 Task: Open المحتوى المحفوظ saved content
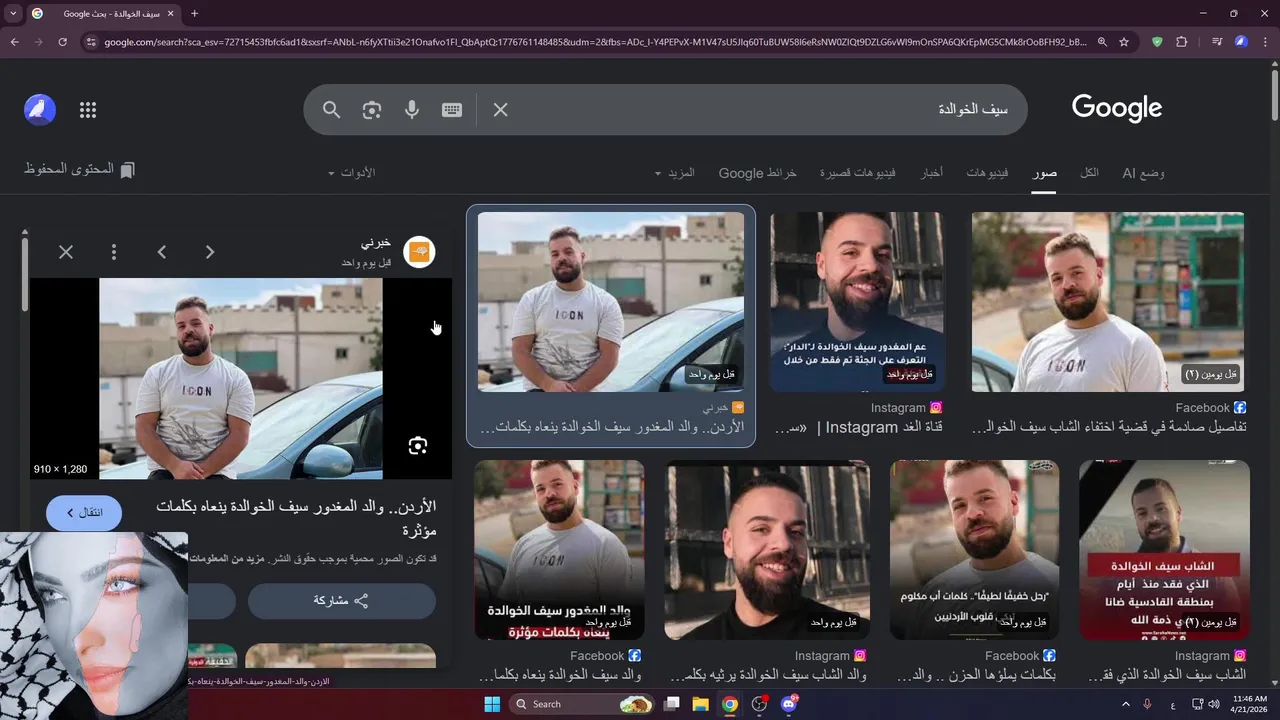pos(79,170)
